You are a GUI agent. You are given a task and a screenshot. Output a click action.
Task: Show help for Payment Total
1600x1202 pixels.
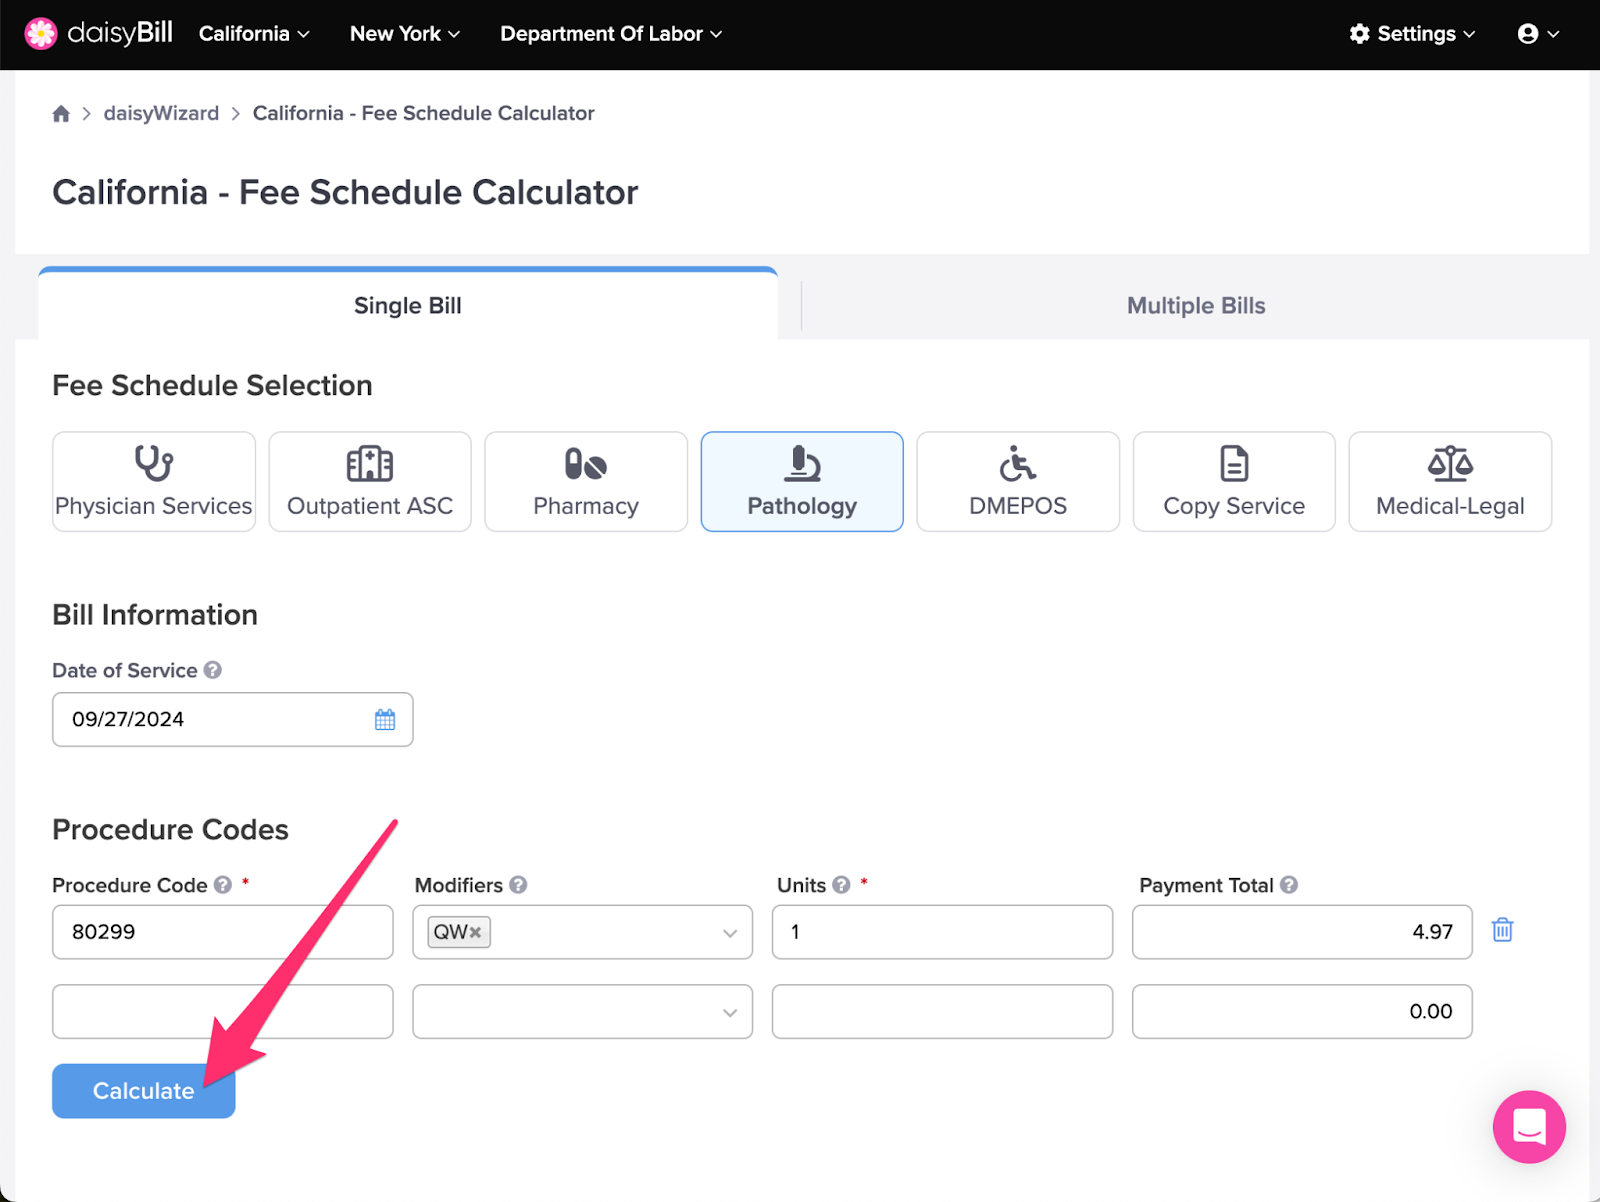tap(1289, 885)
